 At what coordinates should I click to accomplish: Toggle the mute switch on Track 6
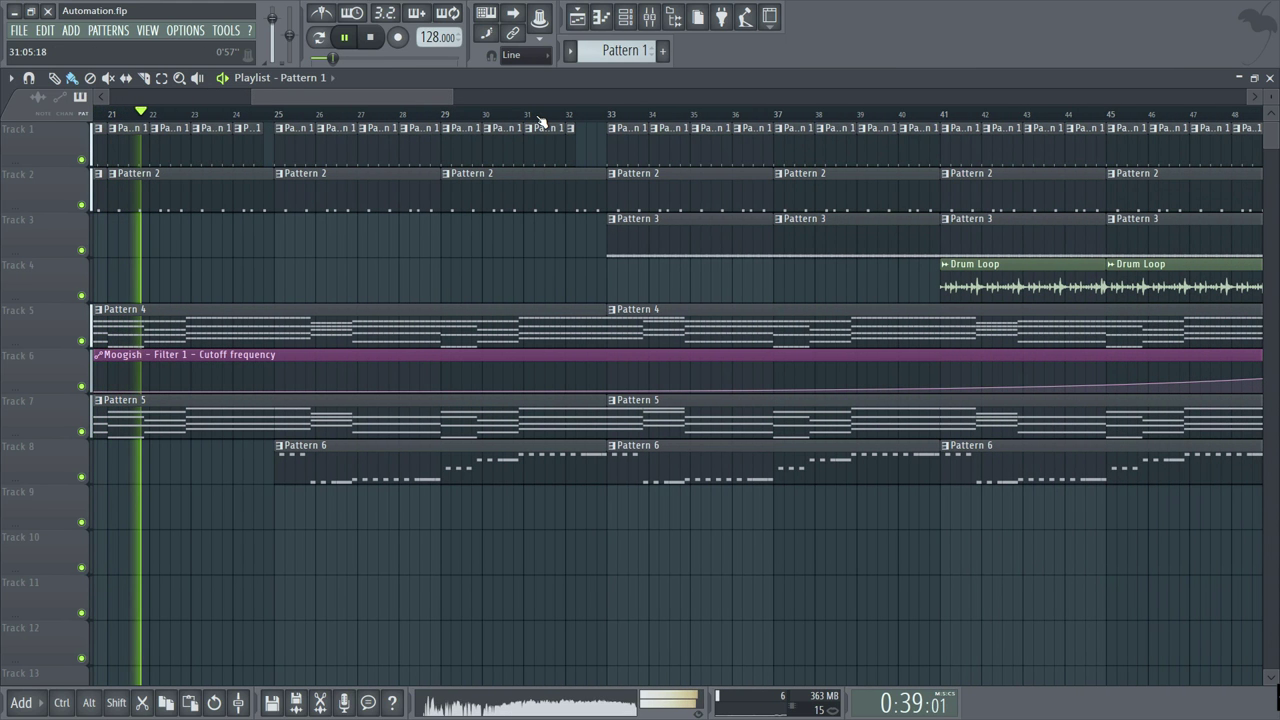coord(81,386)
